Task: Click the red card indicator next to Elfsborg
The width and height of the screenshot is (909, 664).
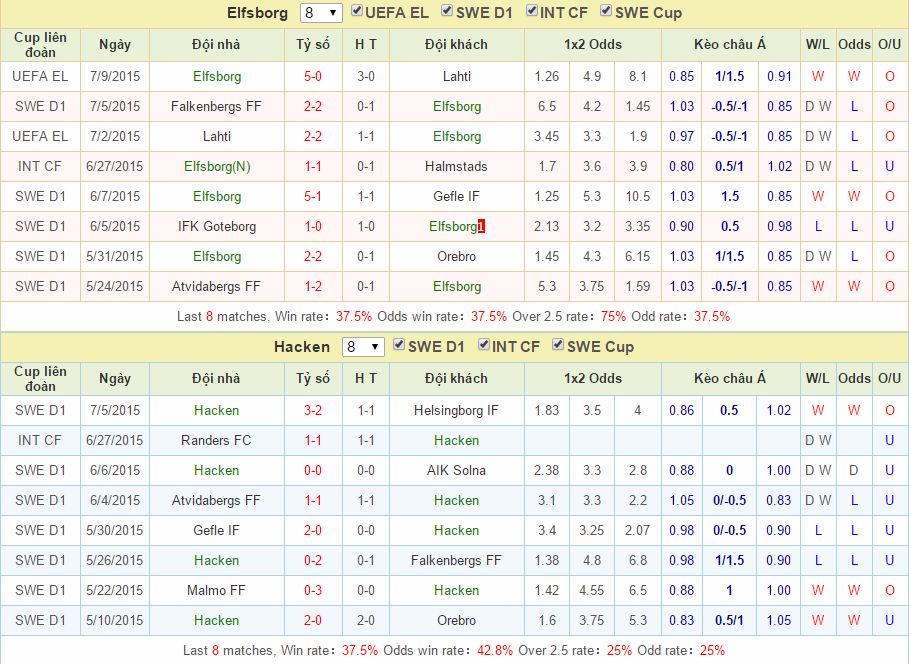Action: [481, 227]
